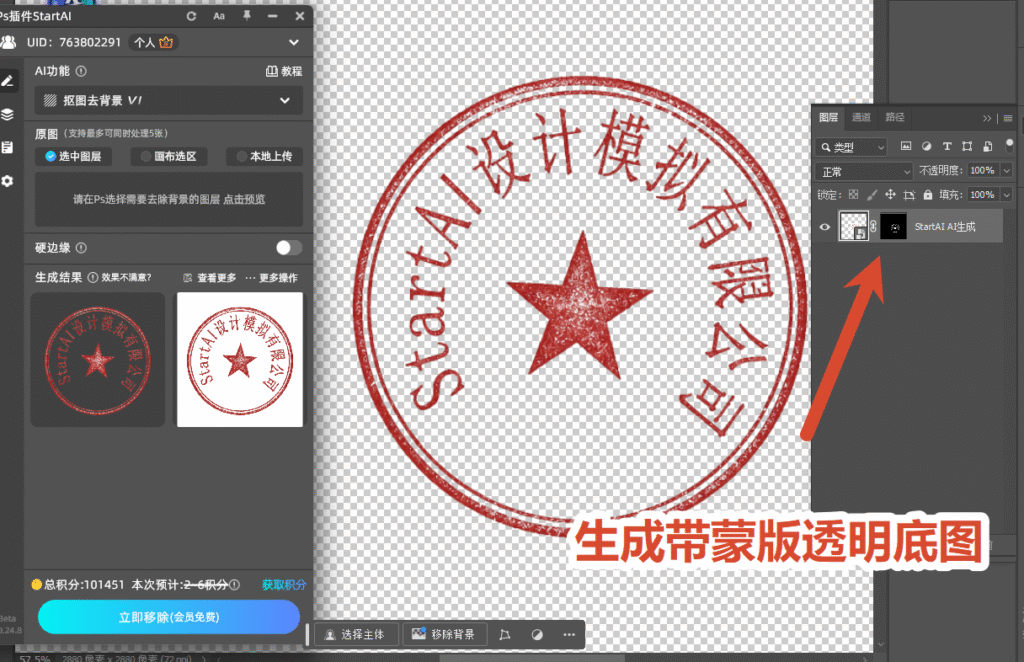Click 选择主体 in contextual task bar
The width and height of the screenshot is (1024, 662).
point(357,635)
